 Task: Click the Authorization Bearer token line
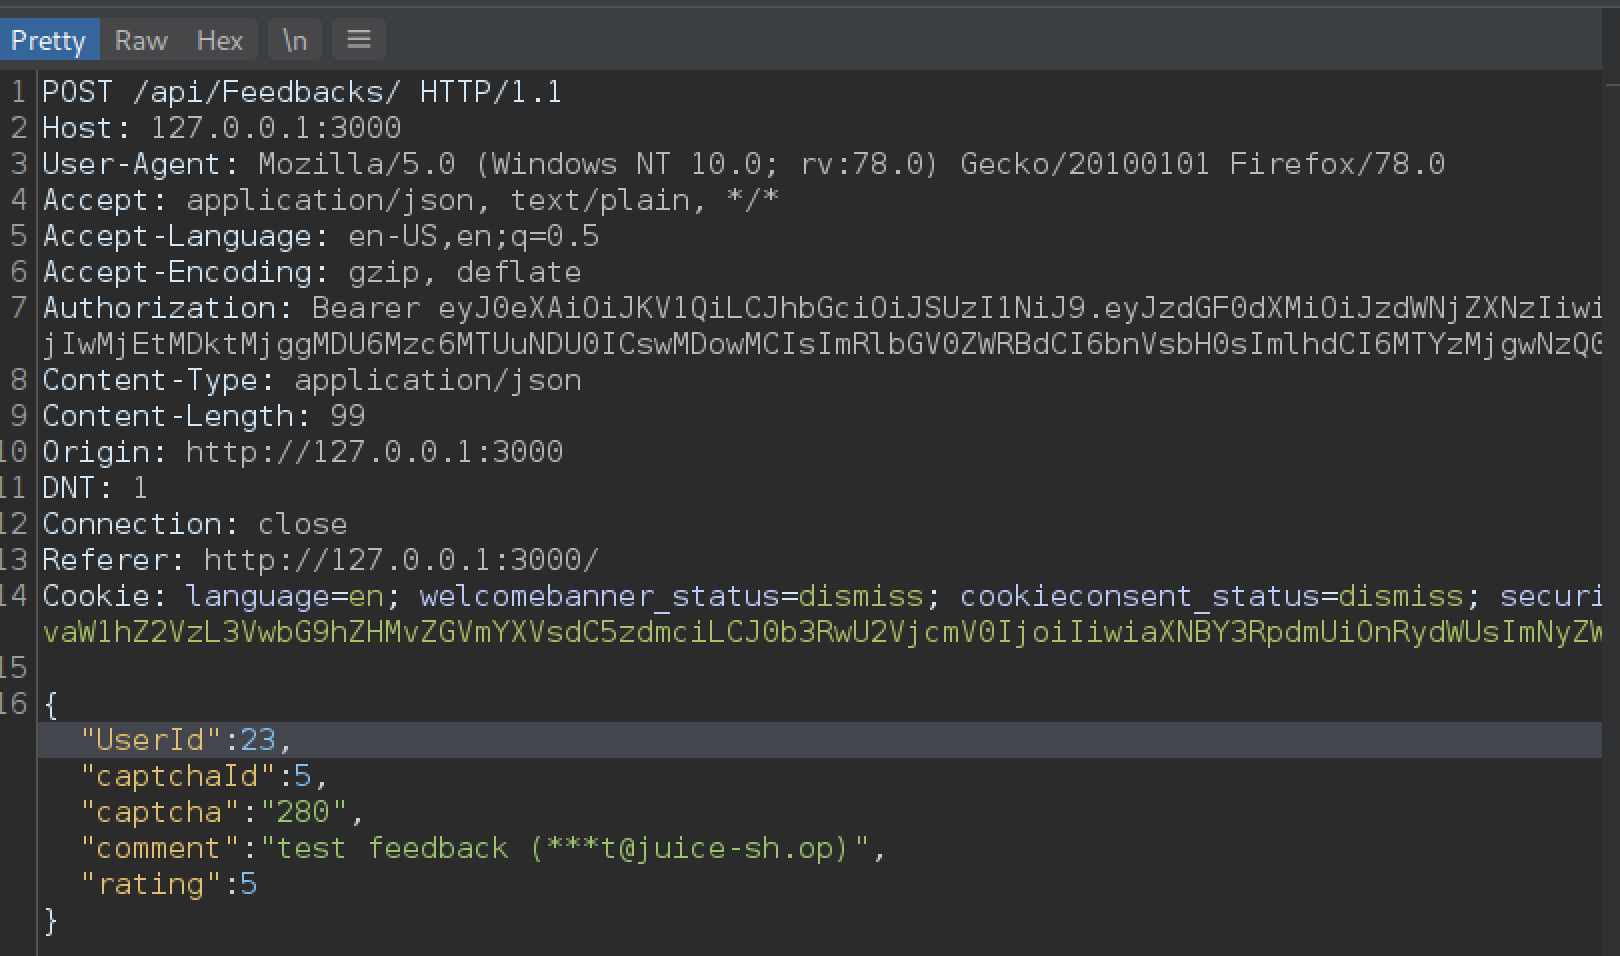(822, 308)
